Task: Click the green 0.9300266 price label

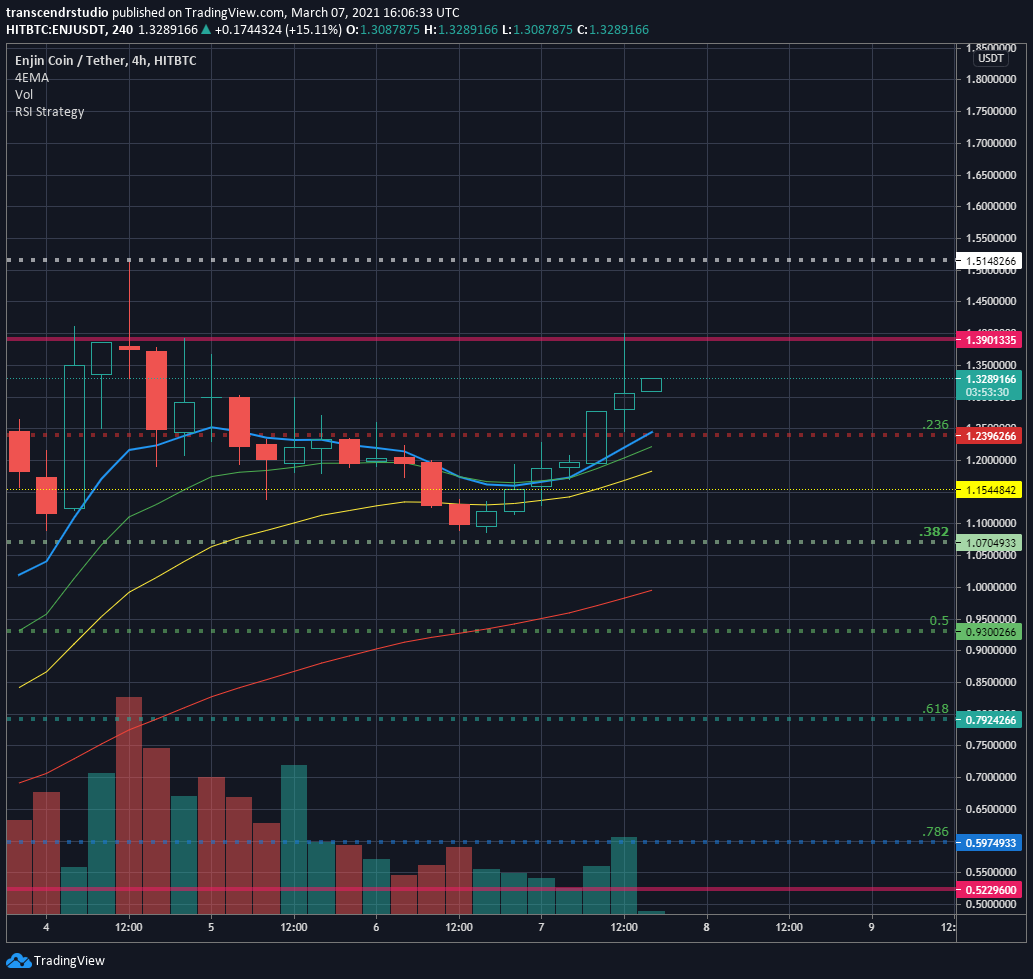Action: pos(989,632)
